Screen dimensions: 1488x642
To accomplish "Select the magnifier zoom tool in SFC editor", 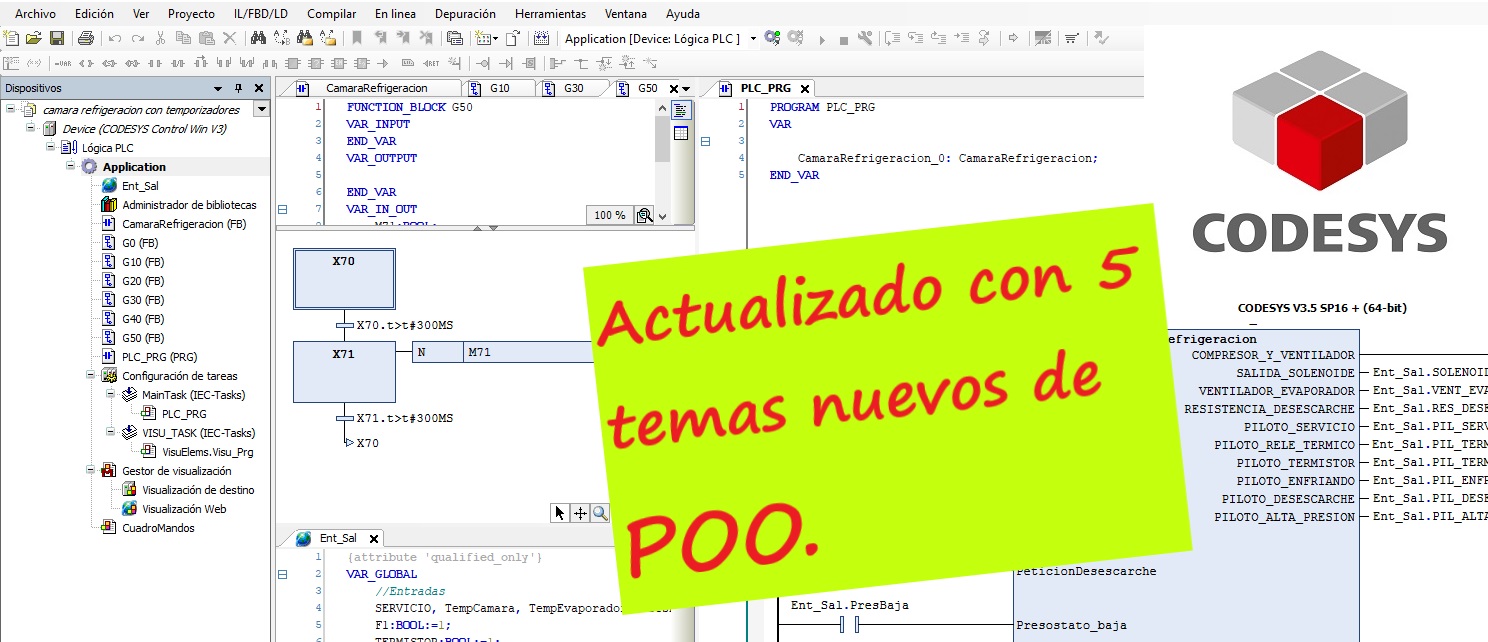I will point(600,513).
